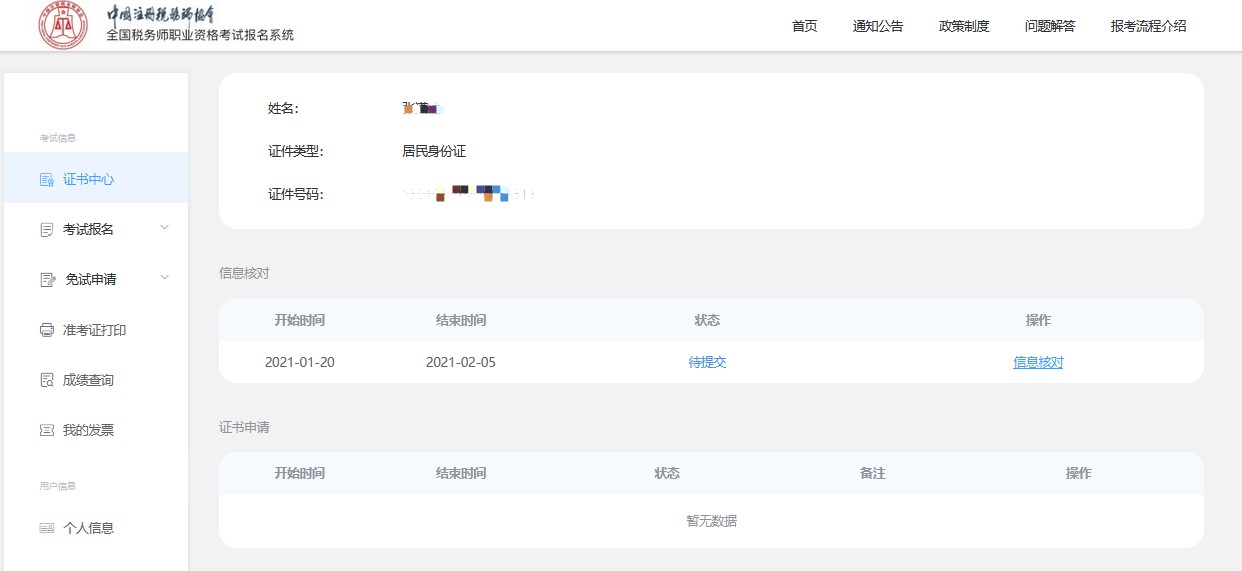Click the 全国税务师职业资格考试报名系统 title
Screen dimensions: 1242x571
(200, 35)
